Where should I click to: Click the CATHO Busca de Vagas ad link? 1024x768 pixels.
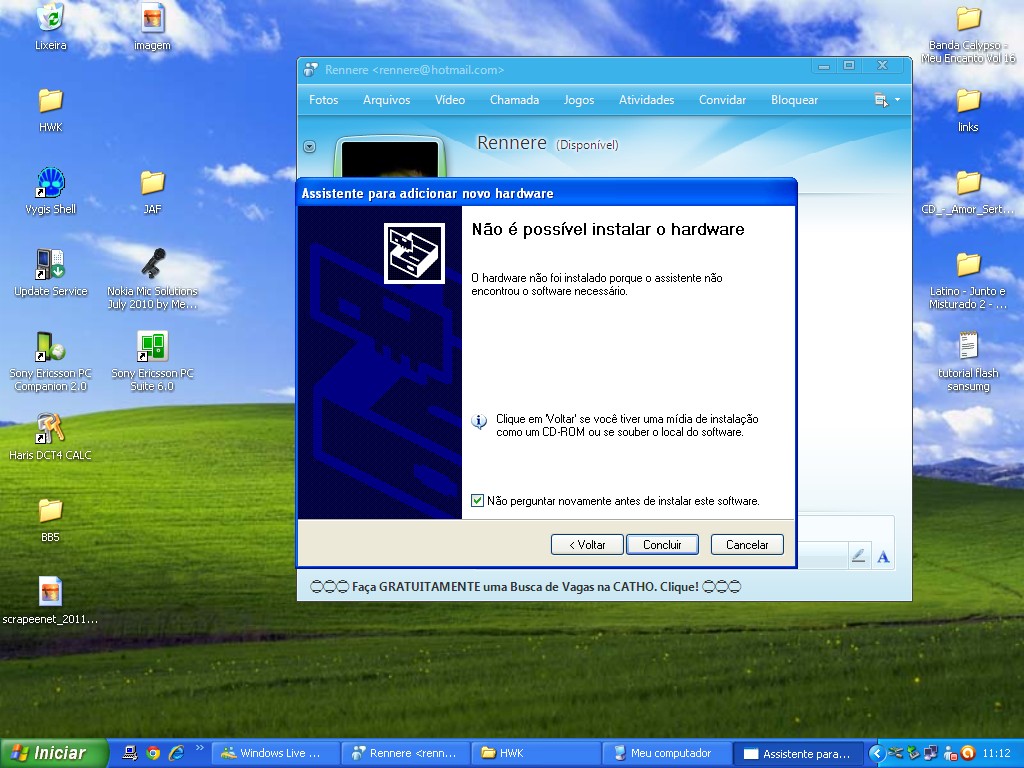pos(526,586)
